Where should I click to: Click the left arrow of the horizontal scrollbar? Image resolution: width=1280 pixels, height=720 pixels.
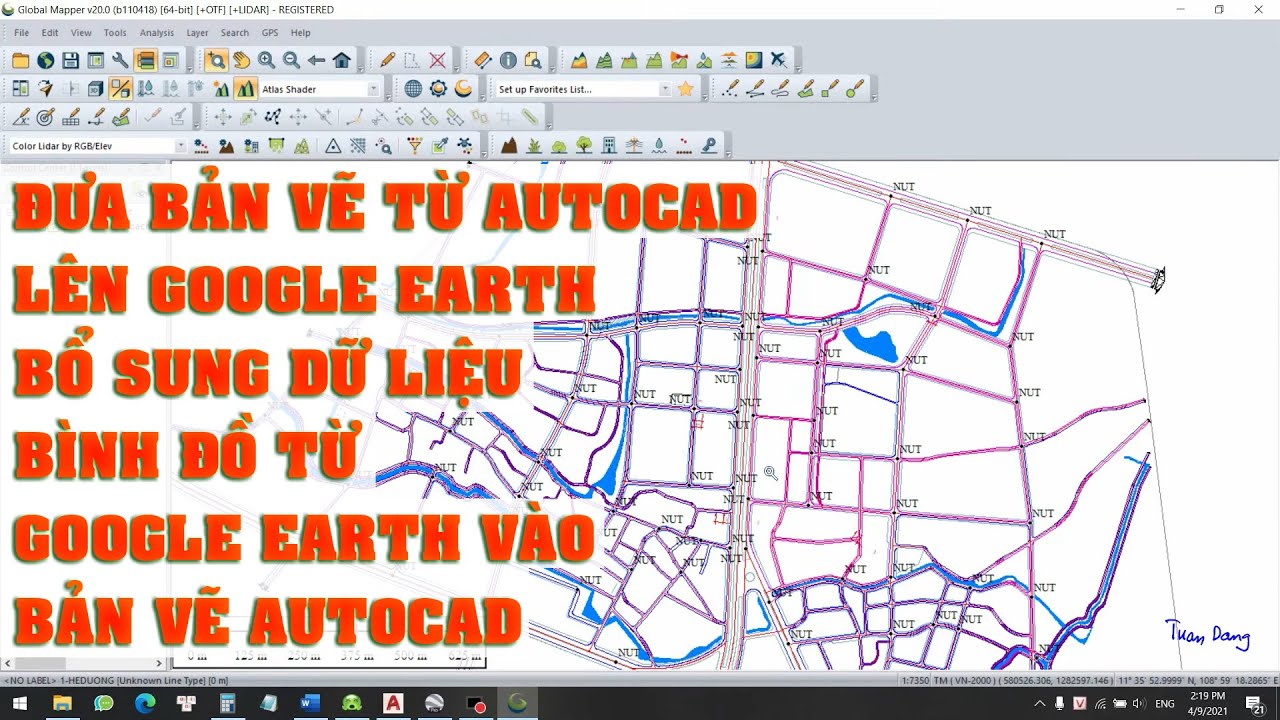click(8, 663)
